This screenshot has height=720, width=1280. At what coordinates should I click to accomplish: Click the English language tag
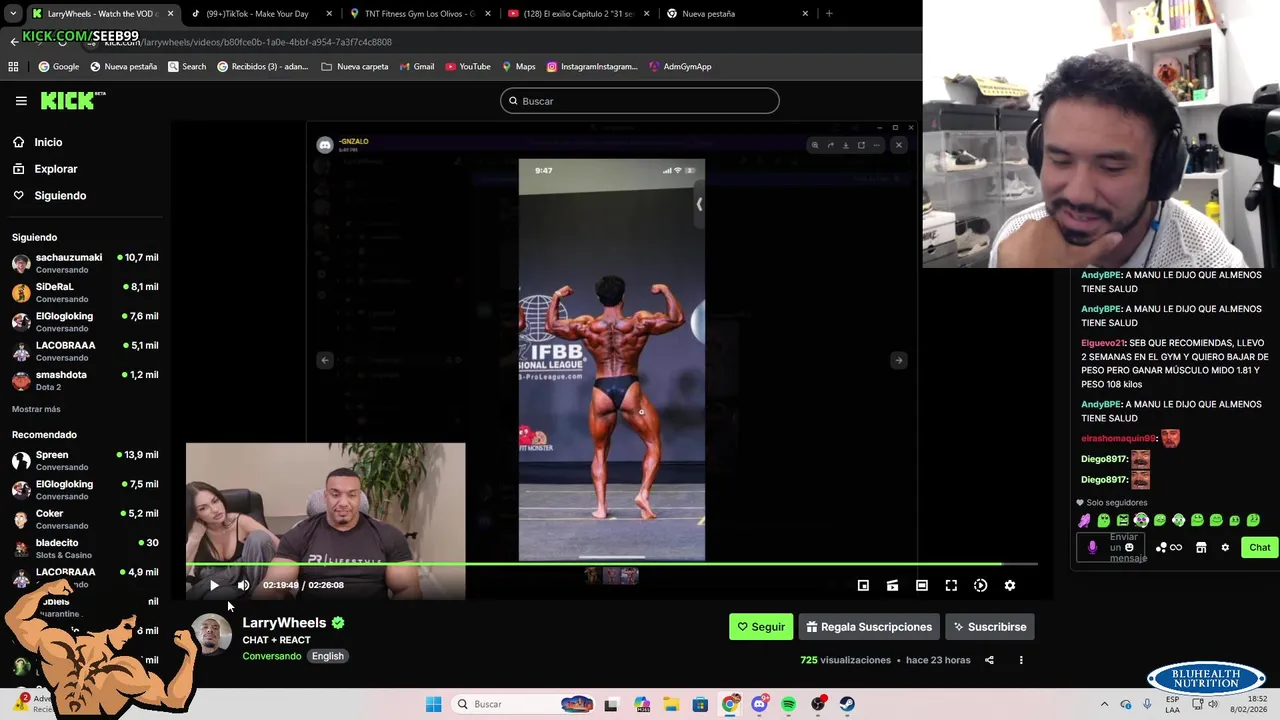click(x=327, y=656)
